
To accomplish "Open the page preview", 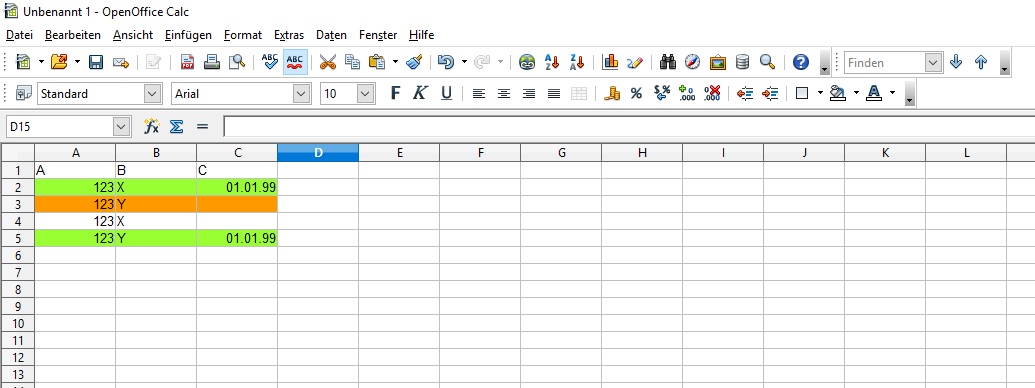I will (236, 62).
